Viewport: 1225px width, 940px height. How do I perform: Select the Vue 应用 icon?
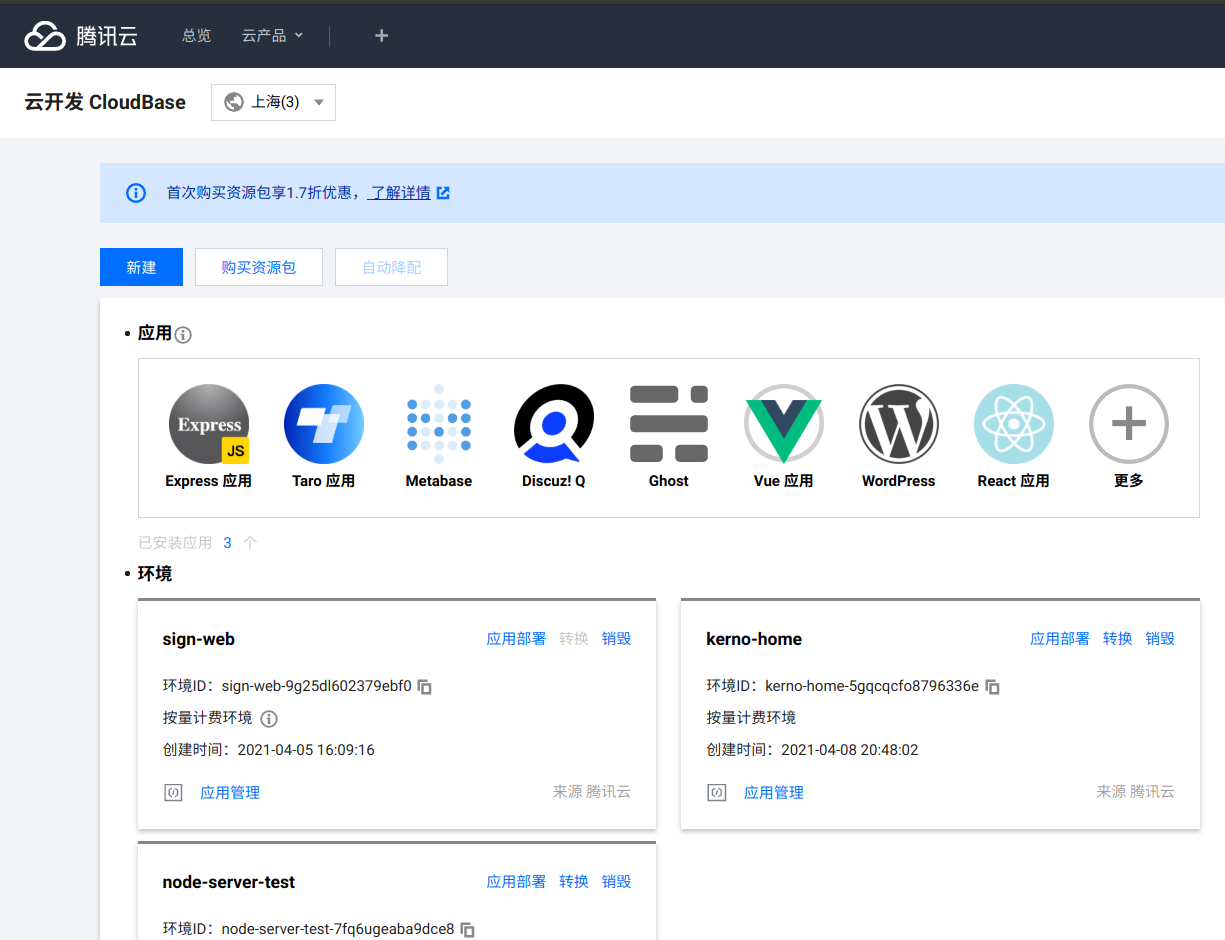(x=784, y=424)
